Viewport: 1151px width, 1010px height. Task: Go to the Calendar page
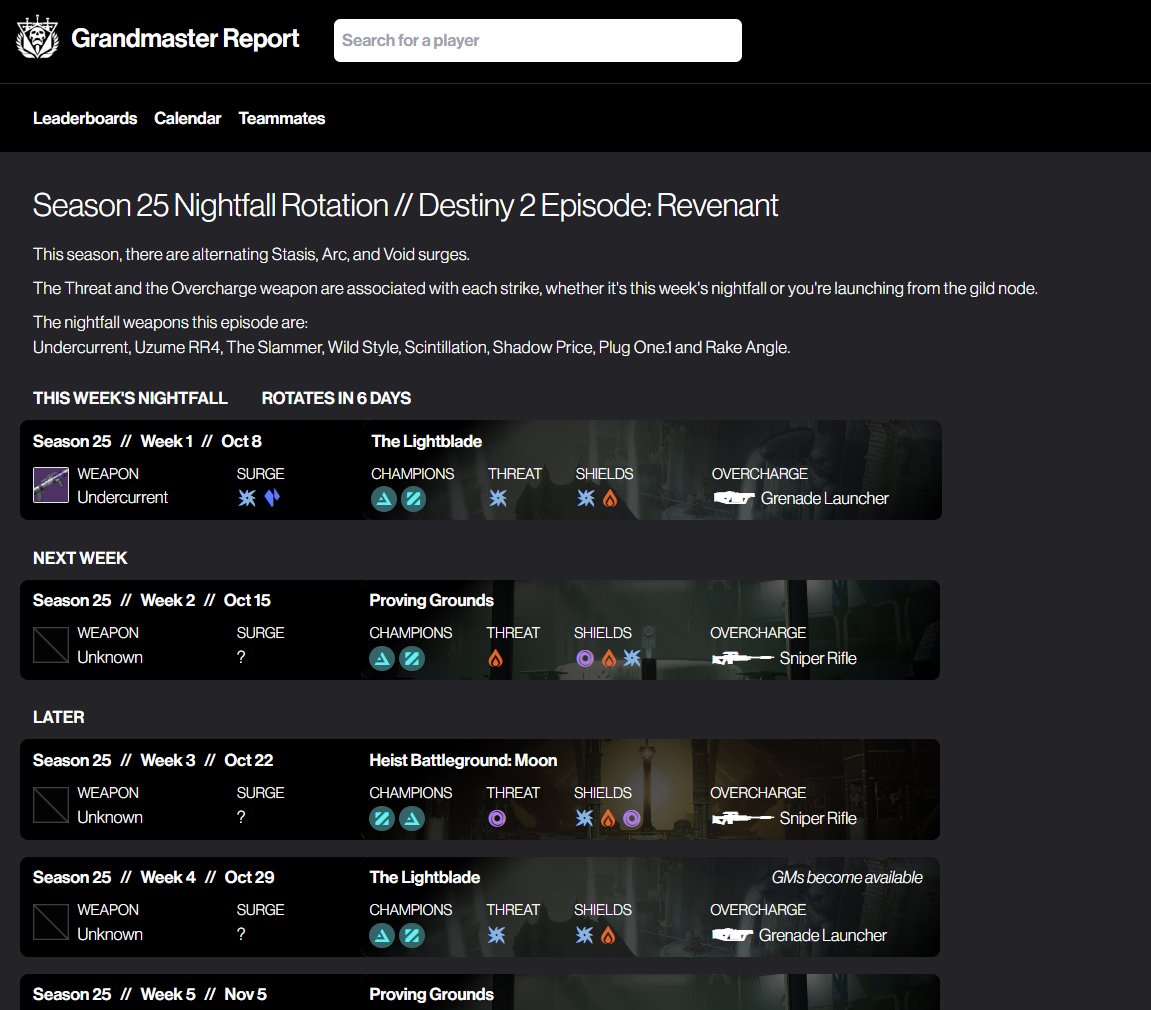click(x=187, y=118)
